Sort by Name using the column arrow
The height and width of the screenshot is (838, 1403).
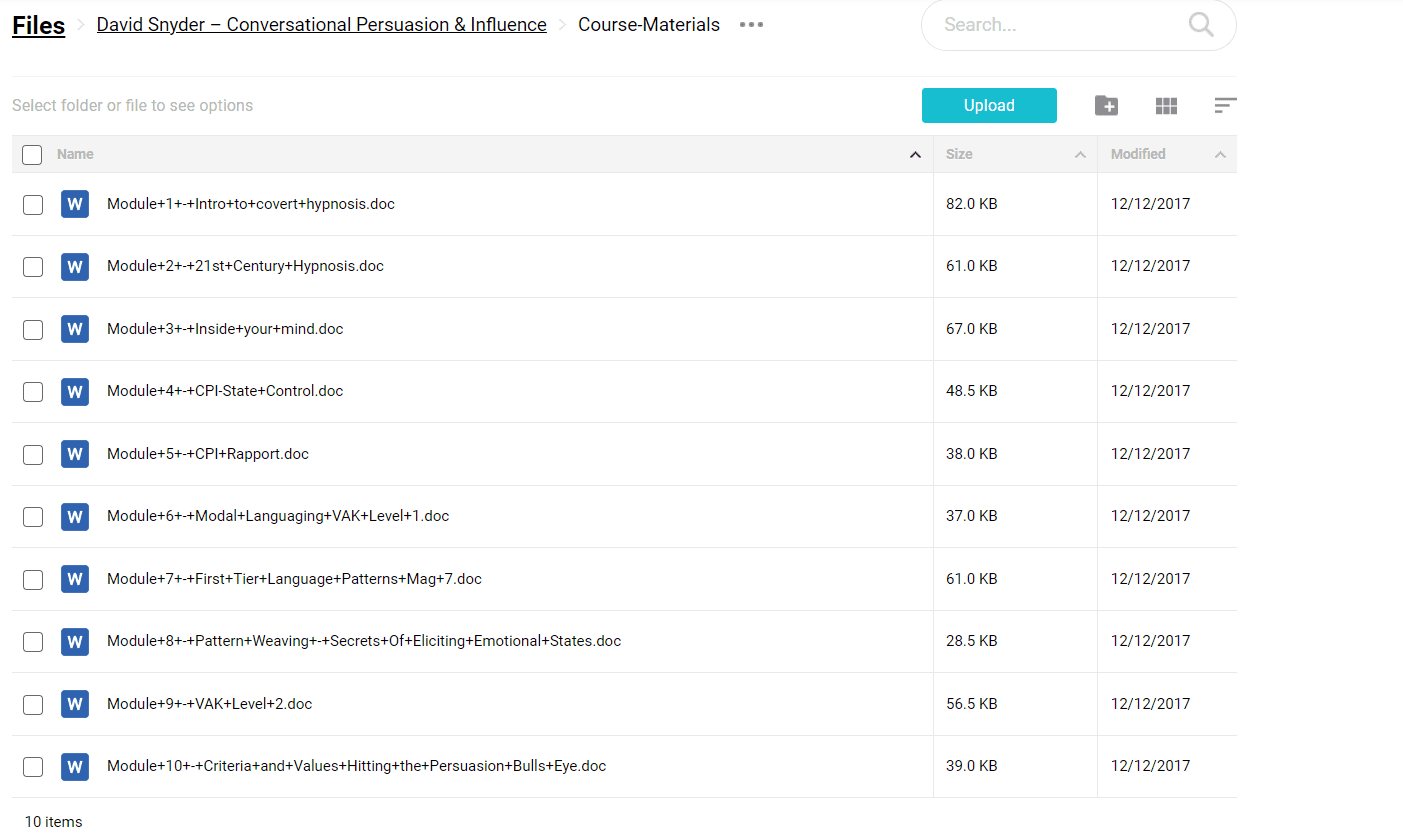point(915,155)
